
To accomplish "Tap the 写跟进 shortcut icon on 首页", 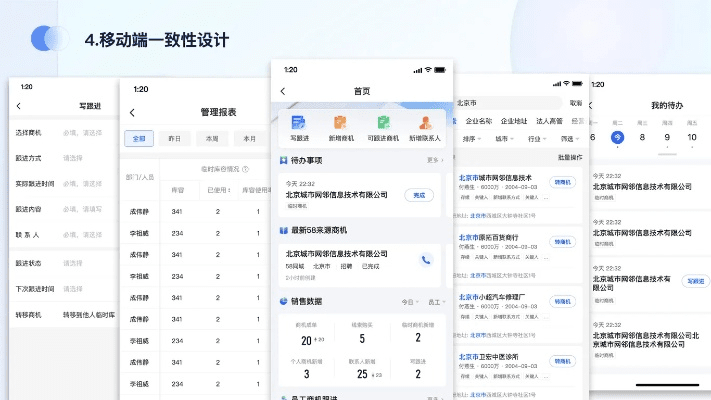I will pos(298,123).
